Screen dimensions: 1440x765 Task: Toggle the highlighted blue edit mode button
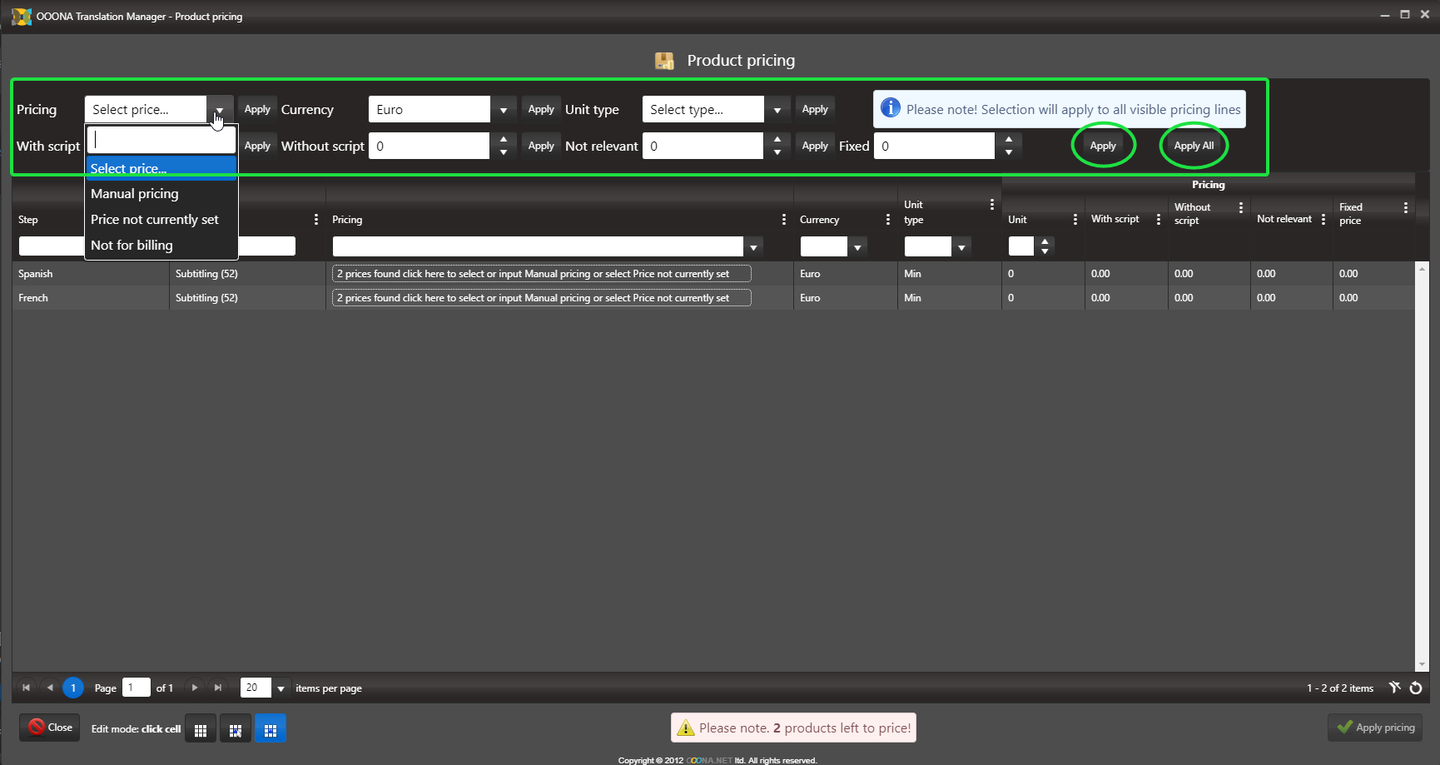pos(269,729)
